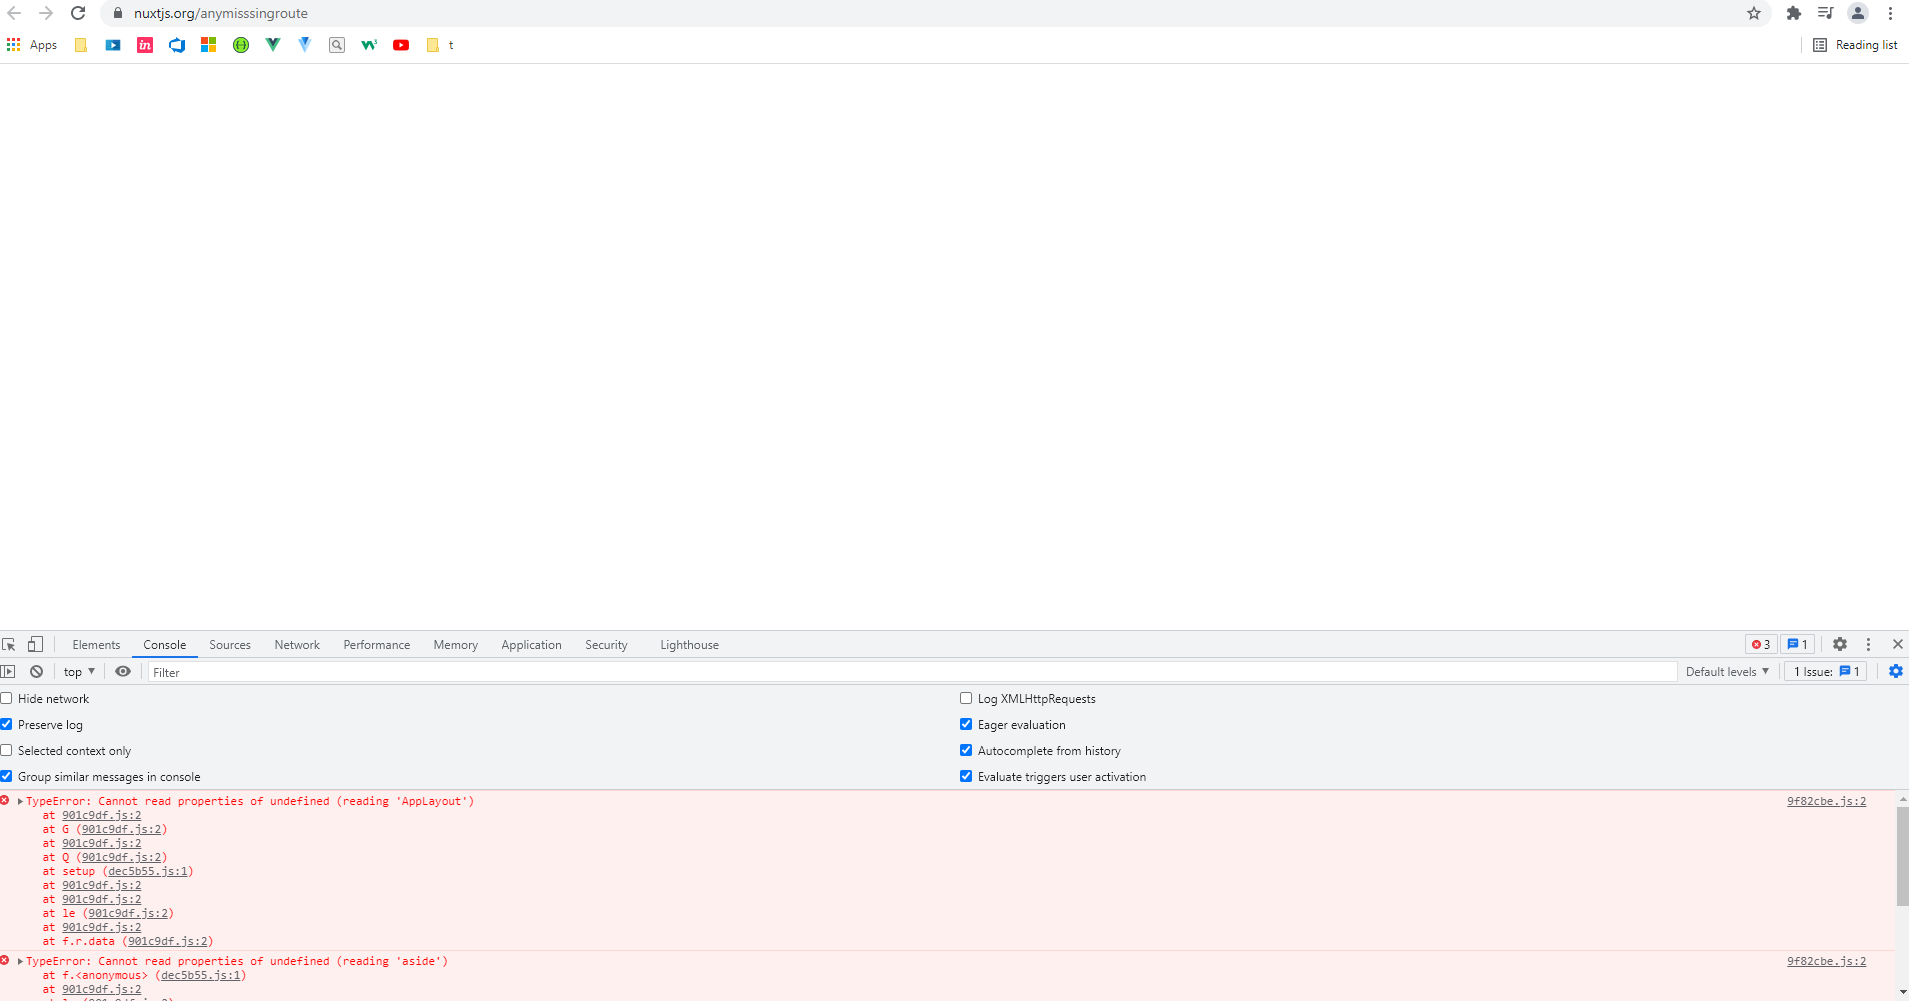Viewport: 1909px width, 1001px height.
Task: Expand the 'aside' TypeError entry
Action: 20,961
